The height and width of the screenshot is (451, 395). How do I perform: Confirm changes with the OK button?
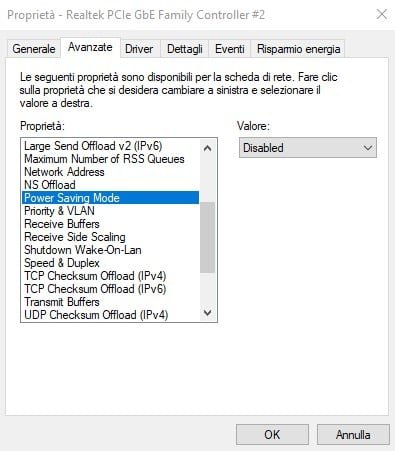click(272, 434)
